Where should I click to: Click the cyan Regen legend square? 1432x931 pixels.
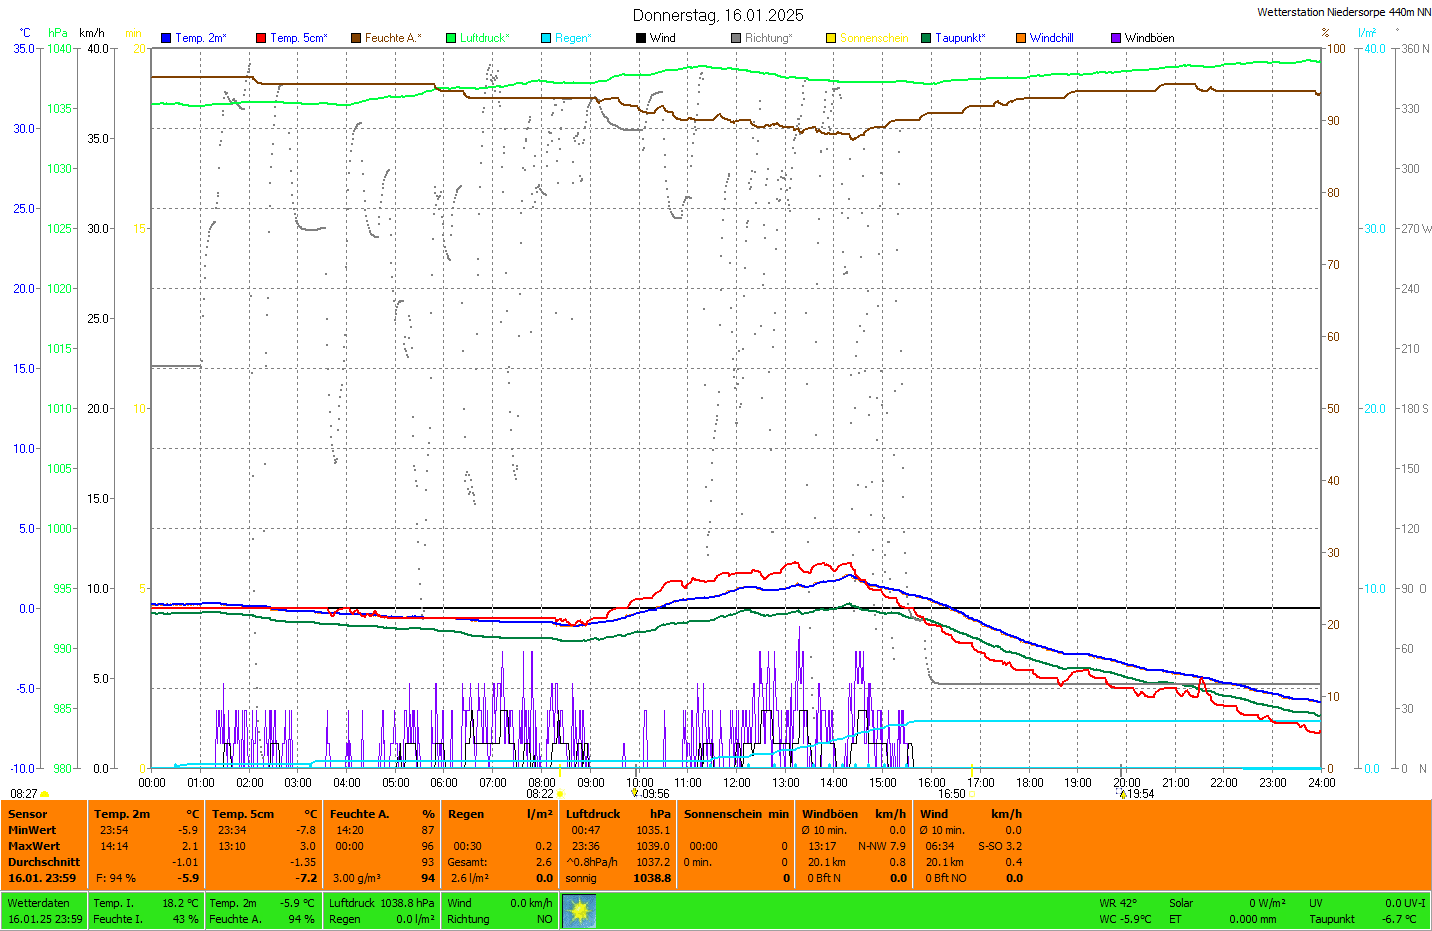[x=546, y=38]
